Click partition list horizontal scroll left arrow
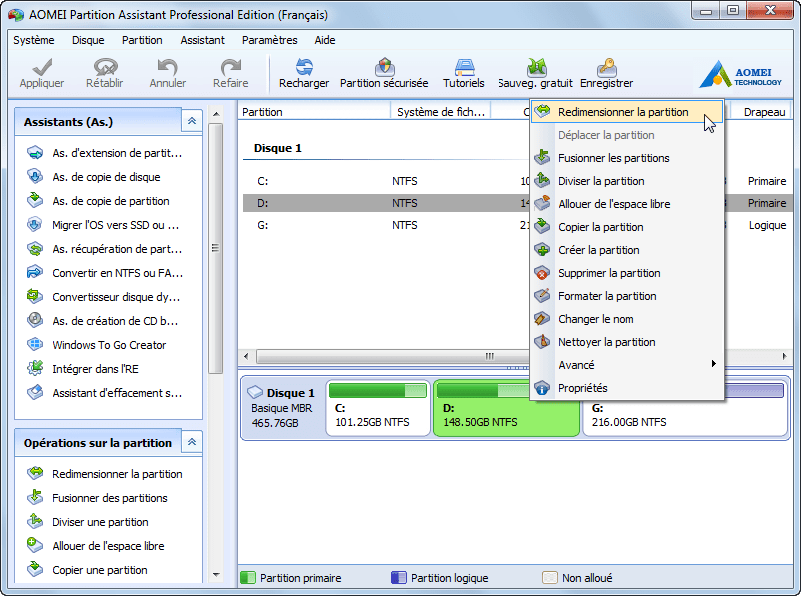 [x=246, y=356]
